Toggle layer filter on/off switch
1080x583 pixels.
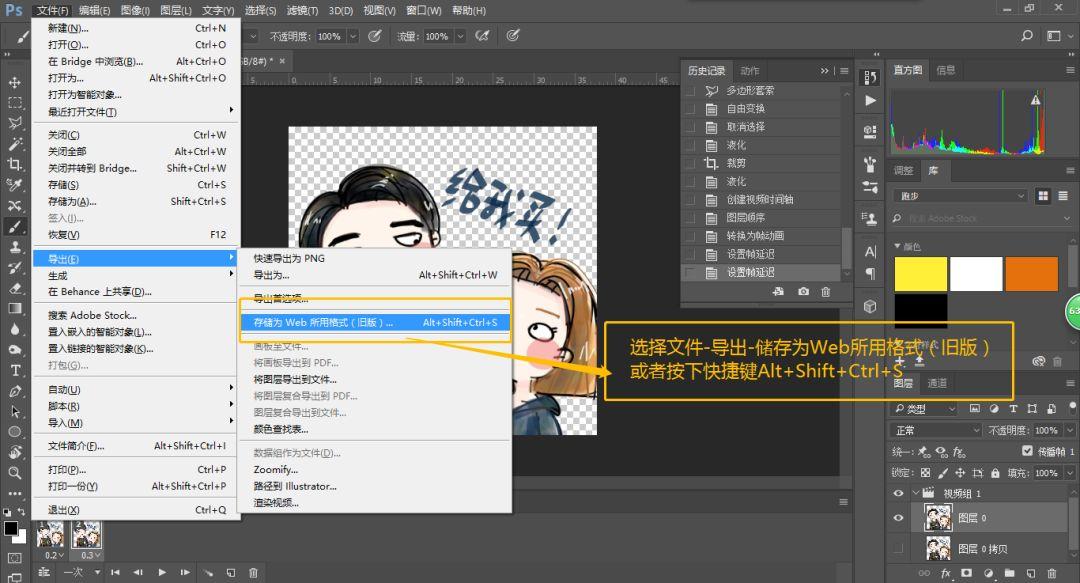pyautogui.click(x=1072, y=408)
